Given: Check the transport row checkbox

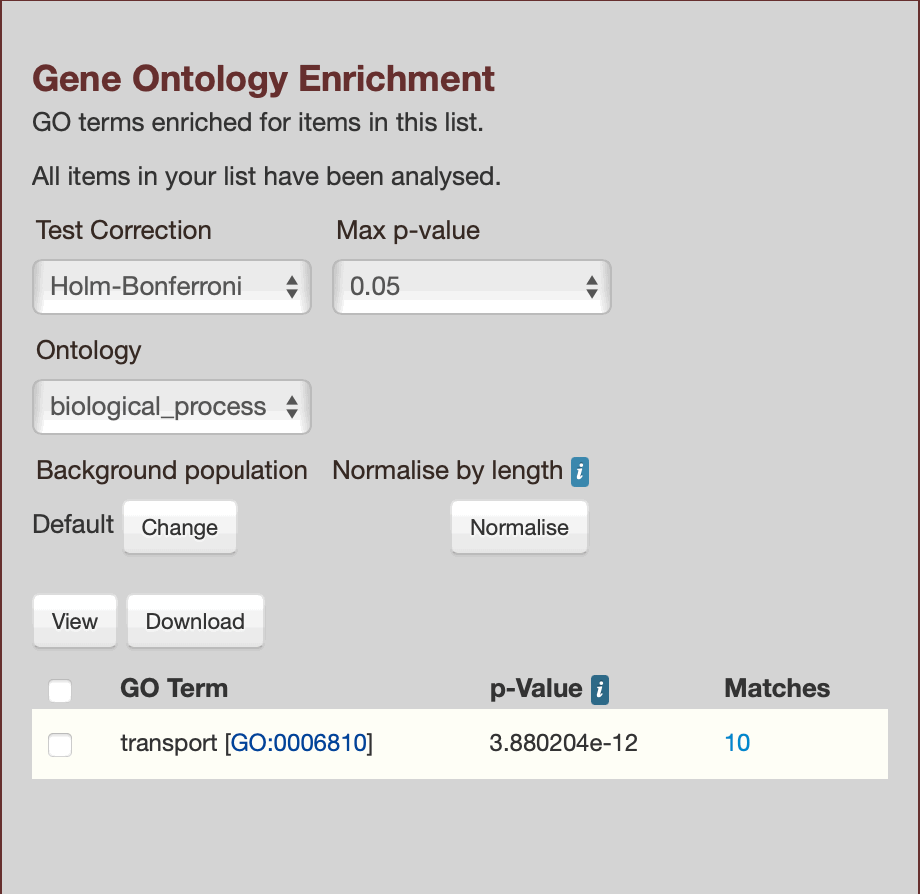Looking at the screenshot, I should pyautogui.click(x=60, y=744).
